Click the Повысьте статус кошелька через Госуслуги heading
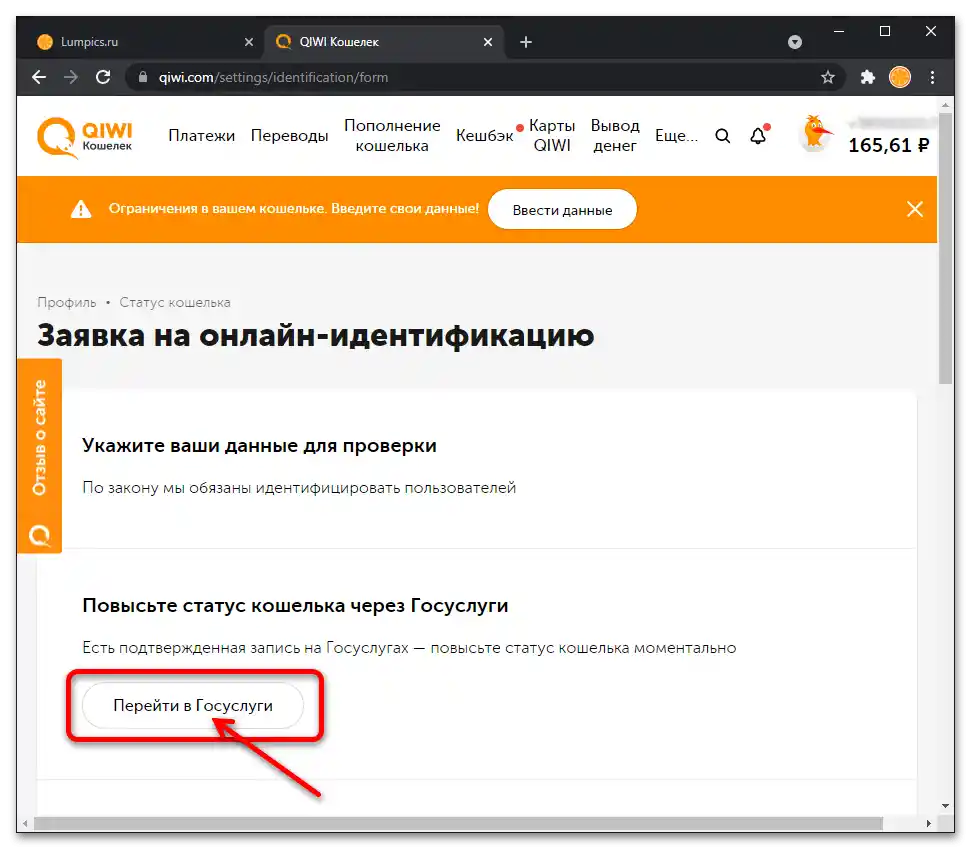Viewport: 971px width, 849px height. point(295,606)
